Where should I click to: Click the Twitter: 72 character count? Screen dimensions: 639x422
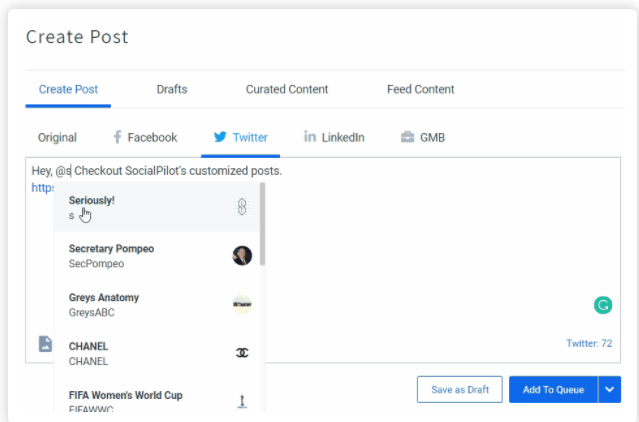tap(589, 343)
